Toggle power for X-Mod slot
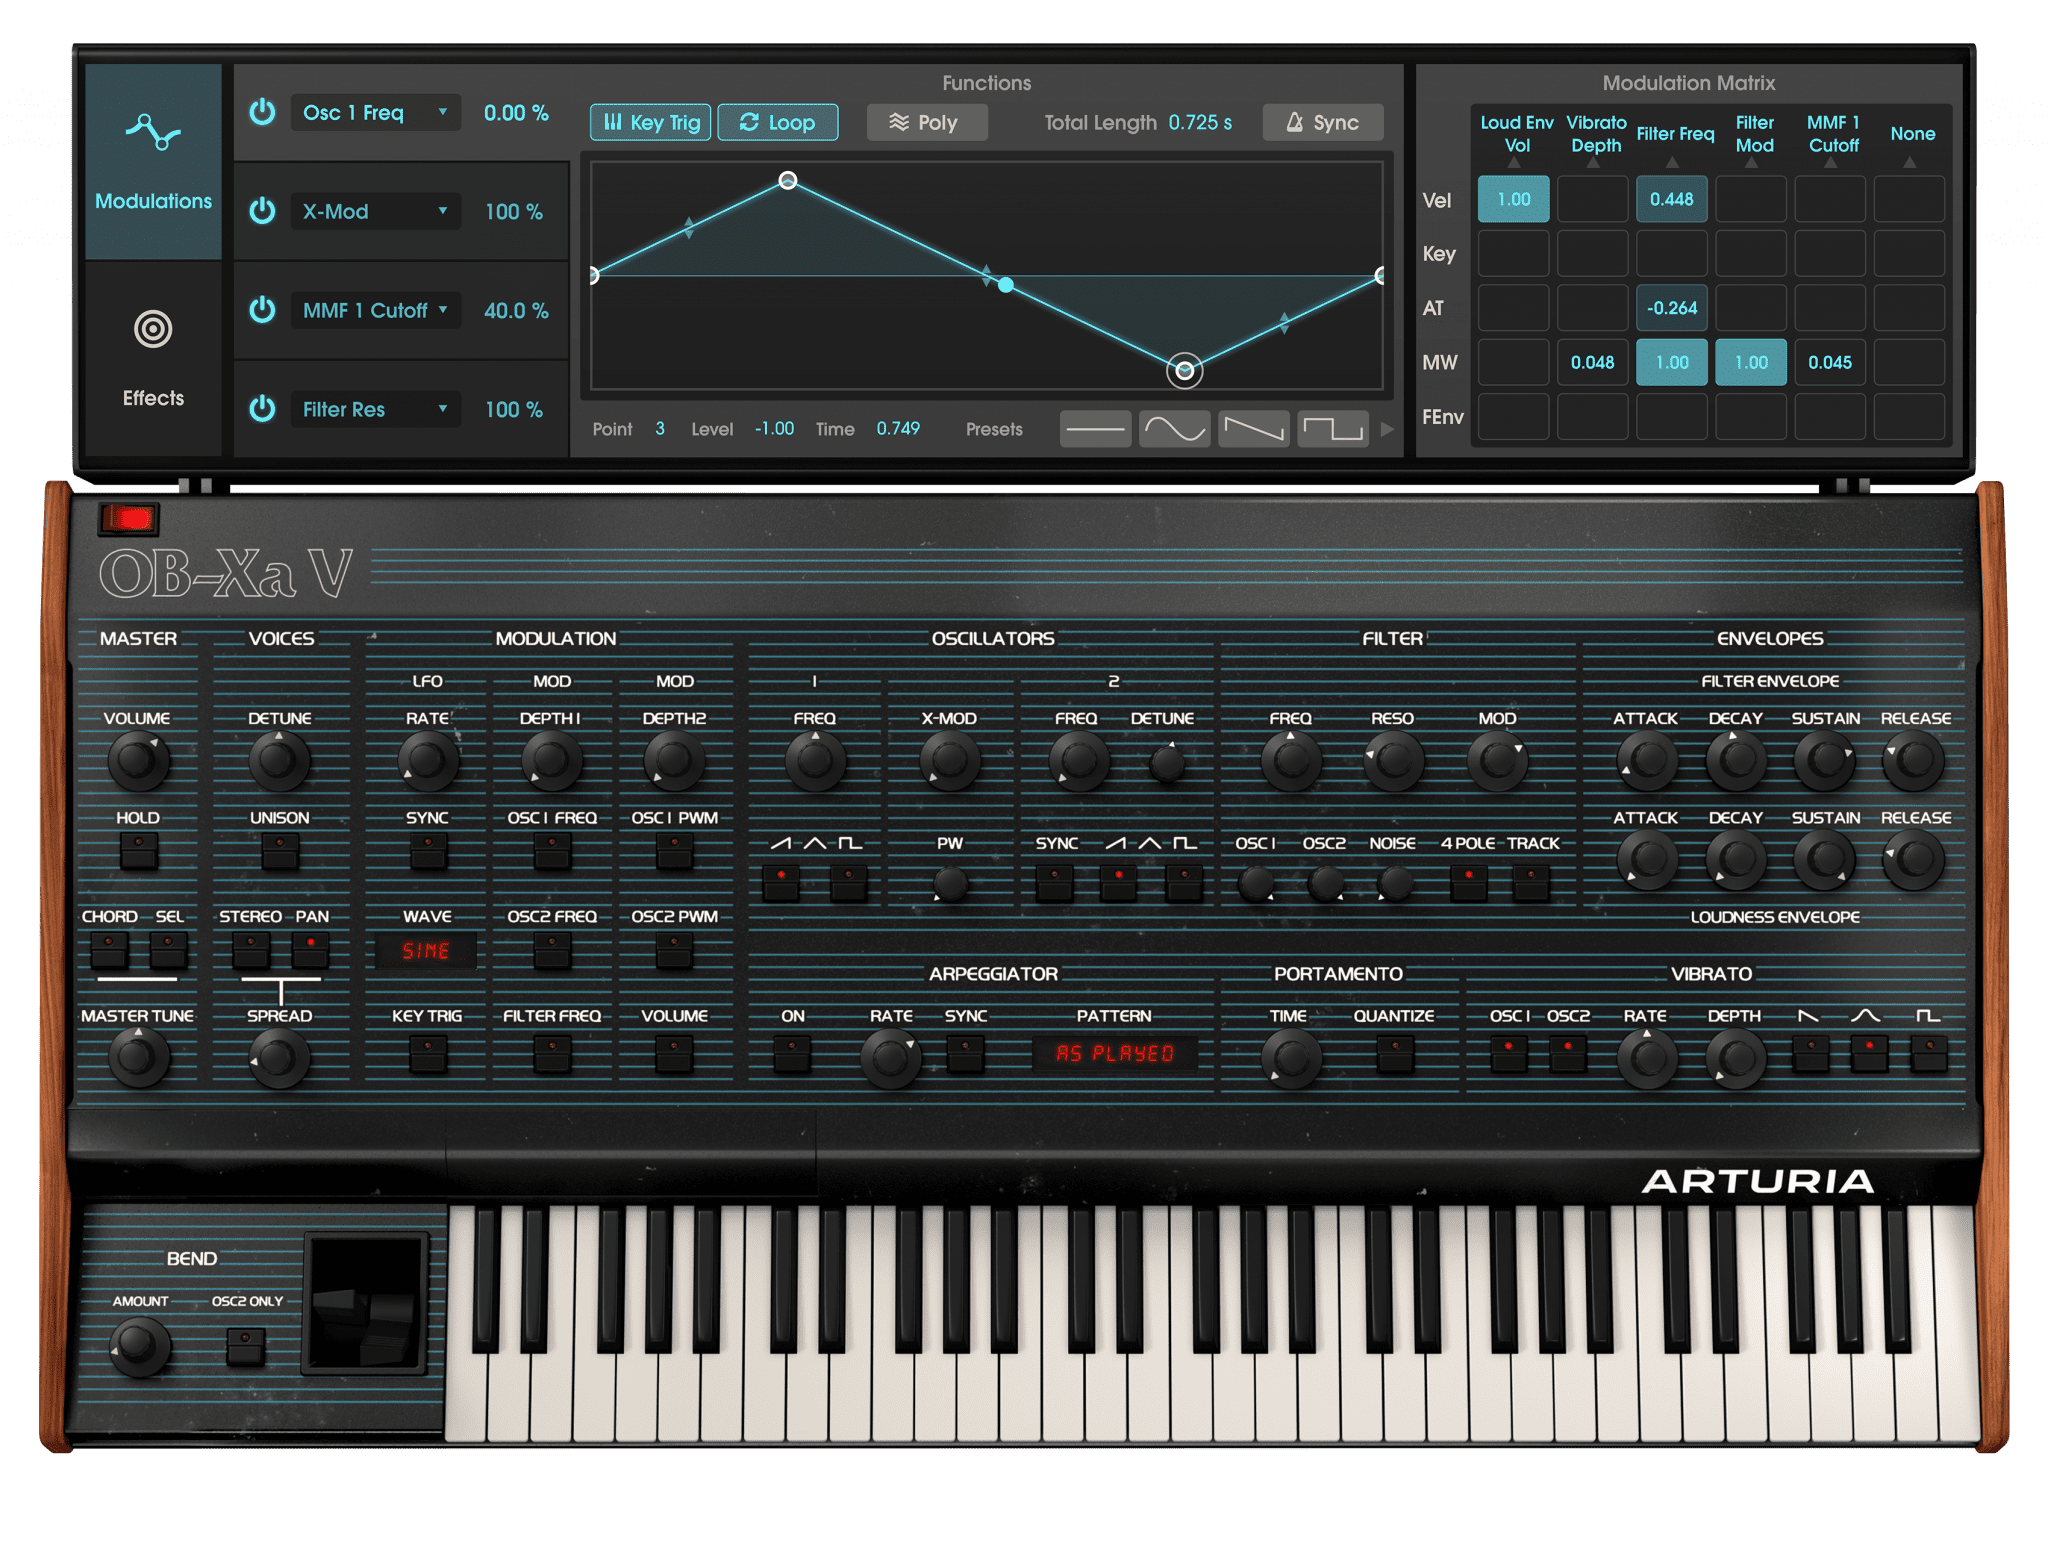The width and height of the screenshot is (2048, 1552). 262,211
